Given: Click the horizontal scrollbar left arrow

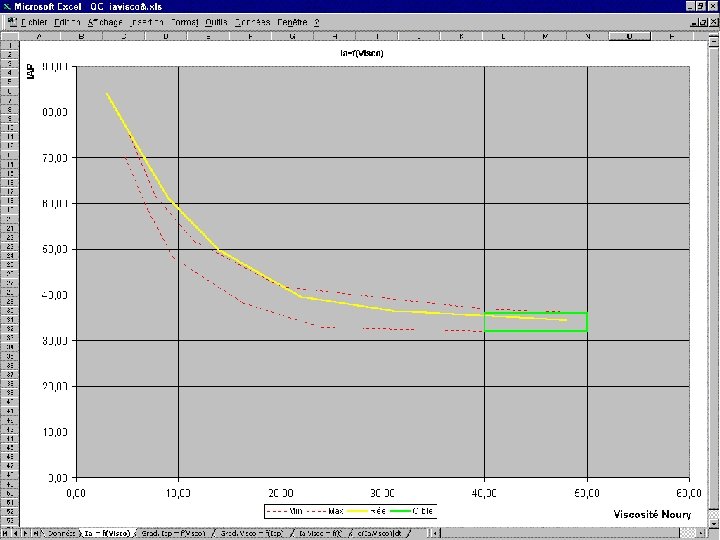Looking at the screenshot, I should (435, 534).
